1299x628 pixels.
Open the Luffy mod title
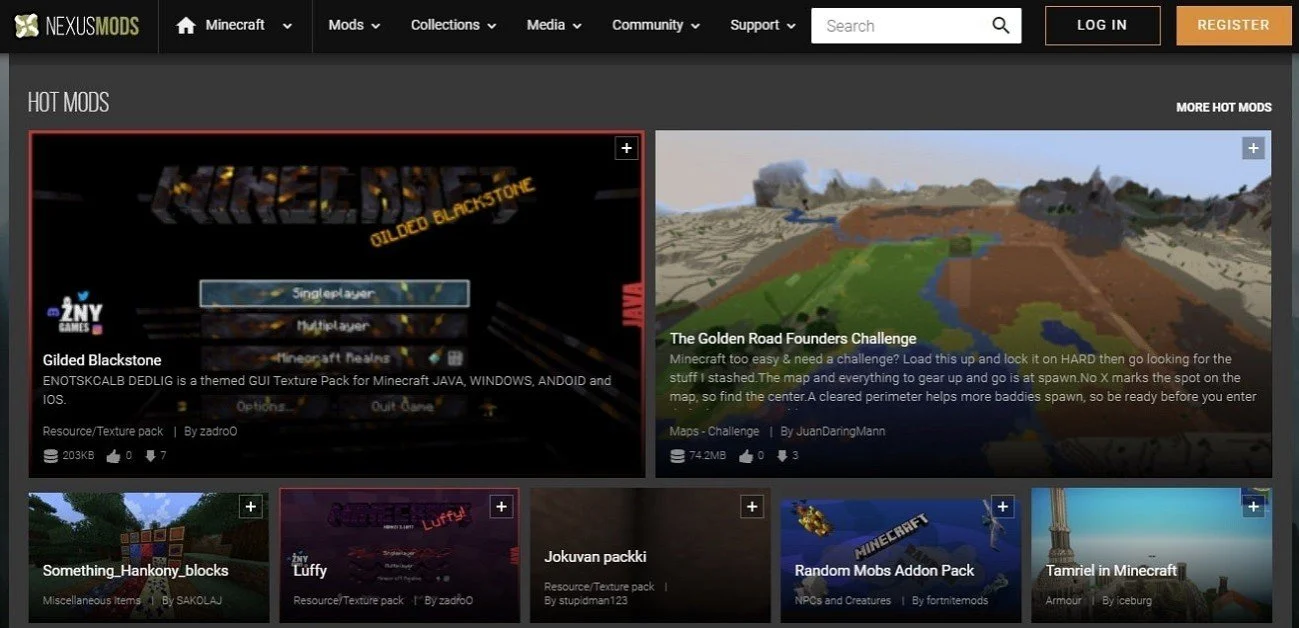pyautogui.click(x=310, y=570)
